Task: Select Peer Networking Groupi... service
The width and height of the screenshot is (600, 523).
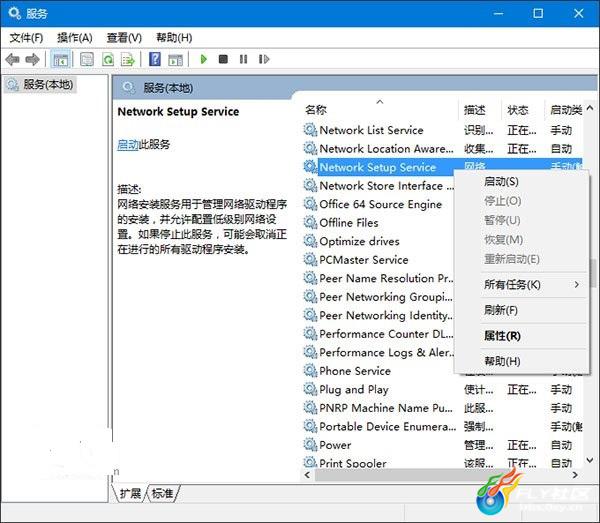Action: 386,297
